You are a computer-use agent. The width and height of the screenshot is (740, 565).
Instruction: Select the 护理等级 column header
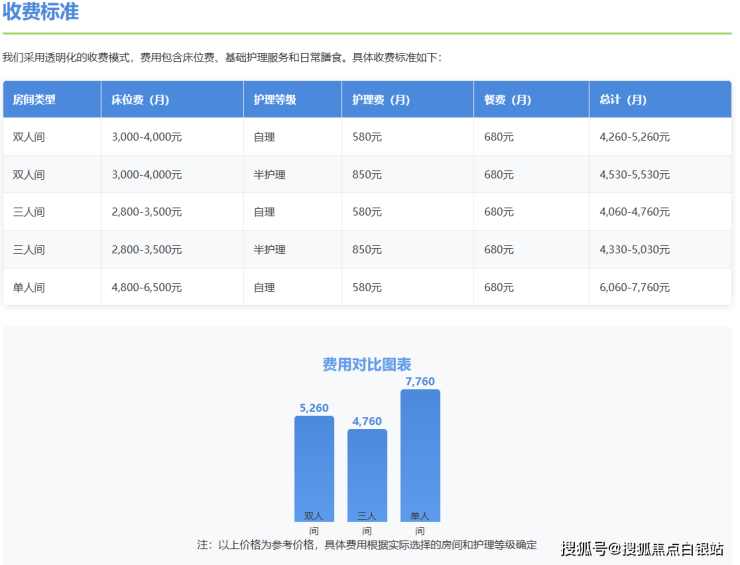point(275,100)
